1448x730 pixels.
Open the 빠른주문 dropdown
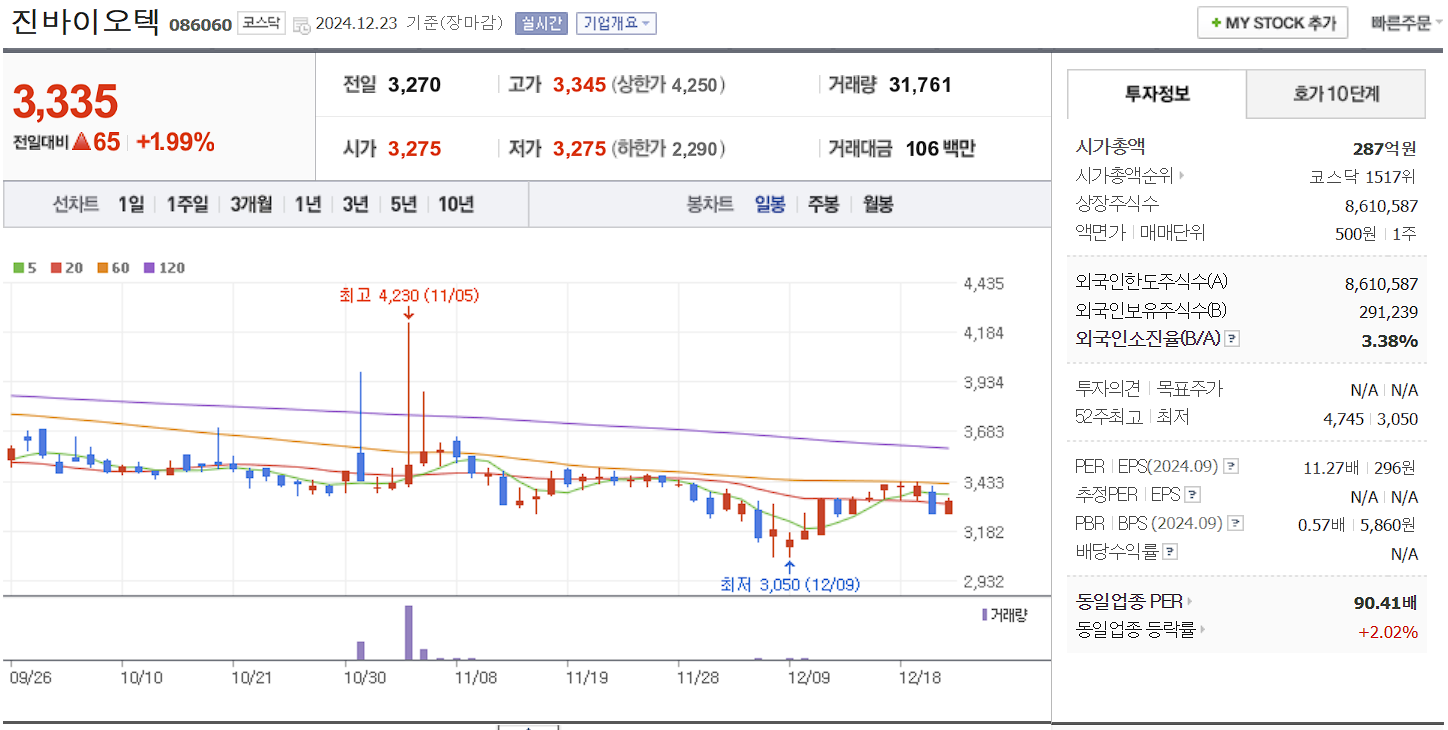click(1403, 22)
